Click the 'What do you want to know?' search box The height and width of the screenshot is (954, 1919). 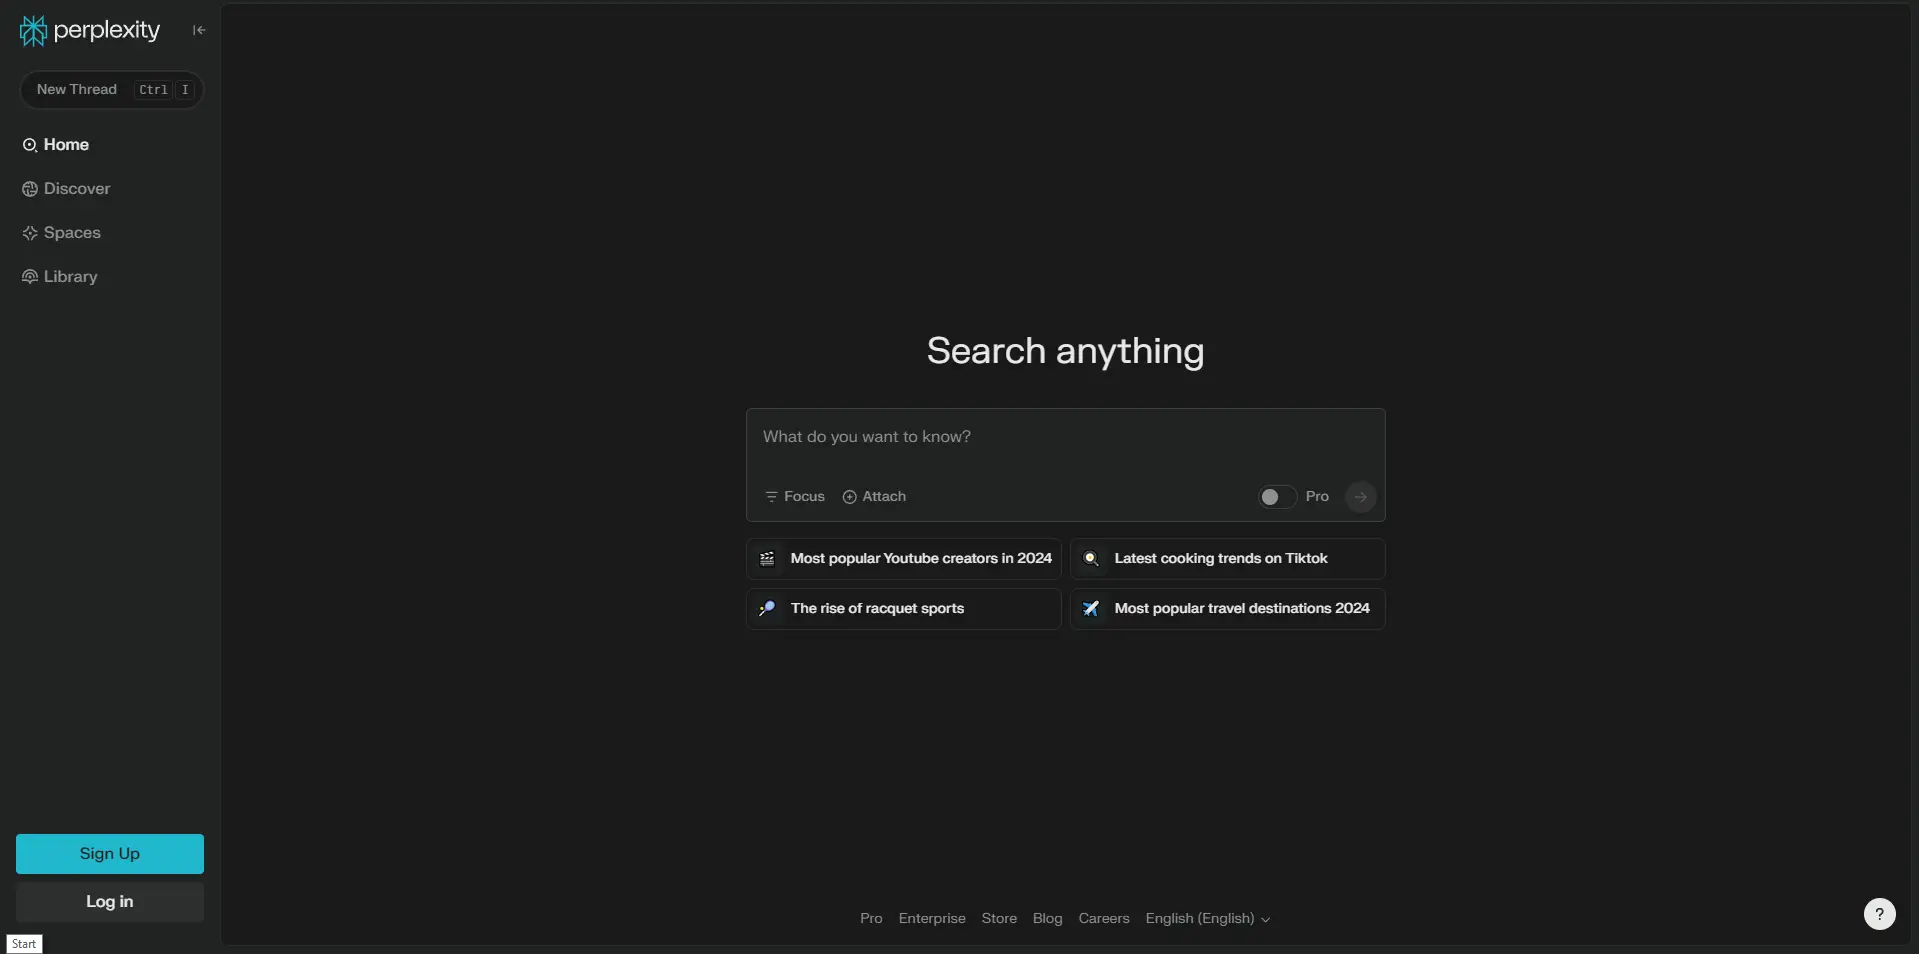[x=1065, y=437]
